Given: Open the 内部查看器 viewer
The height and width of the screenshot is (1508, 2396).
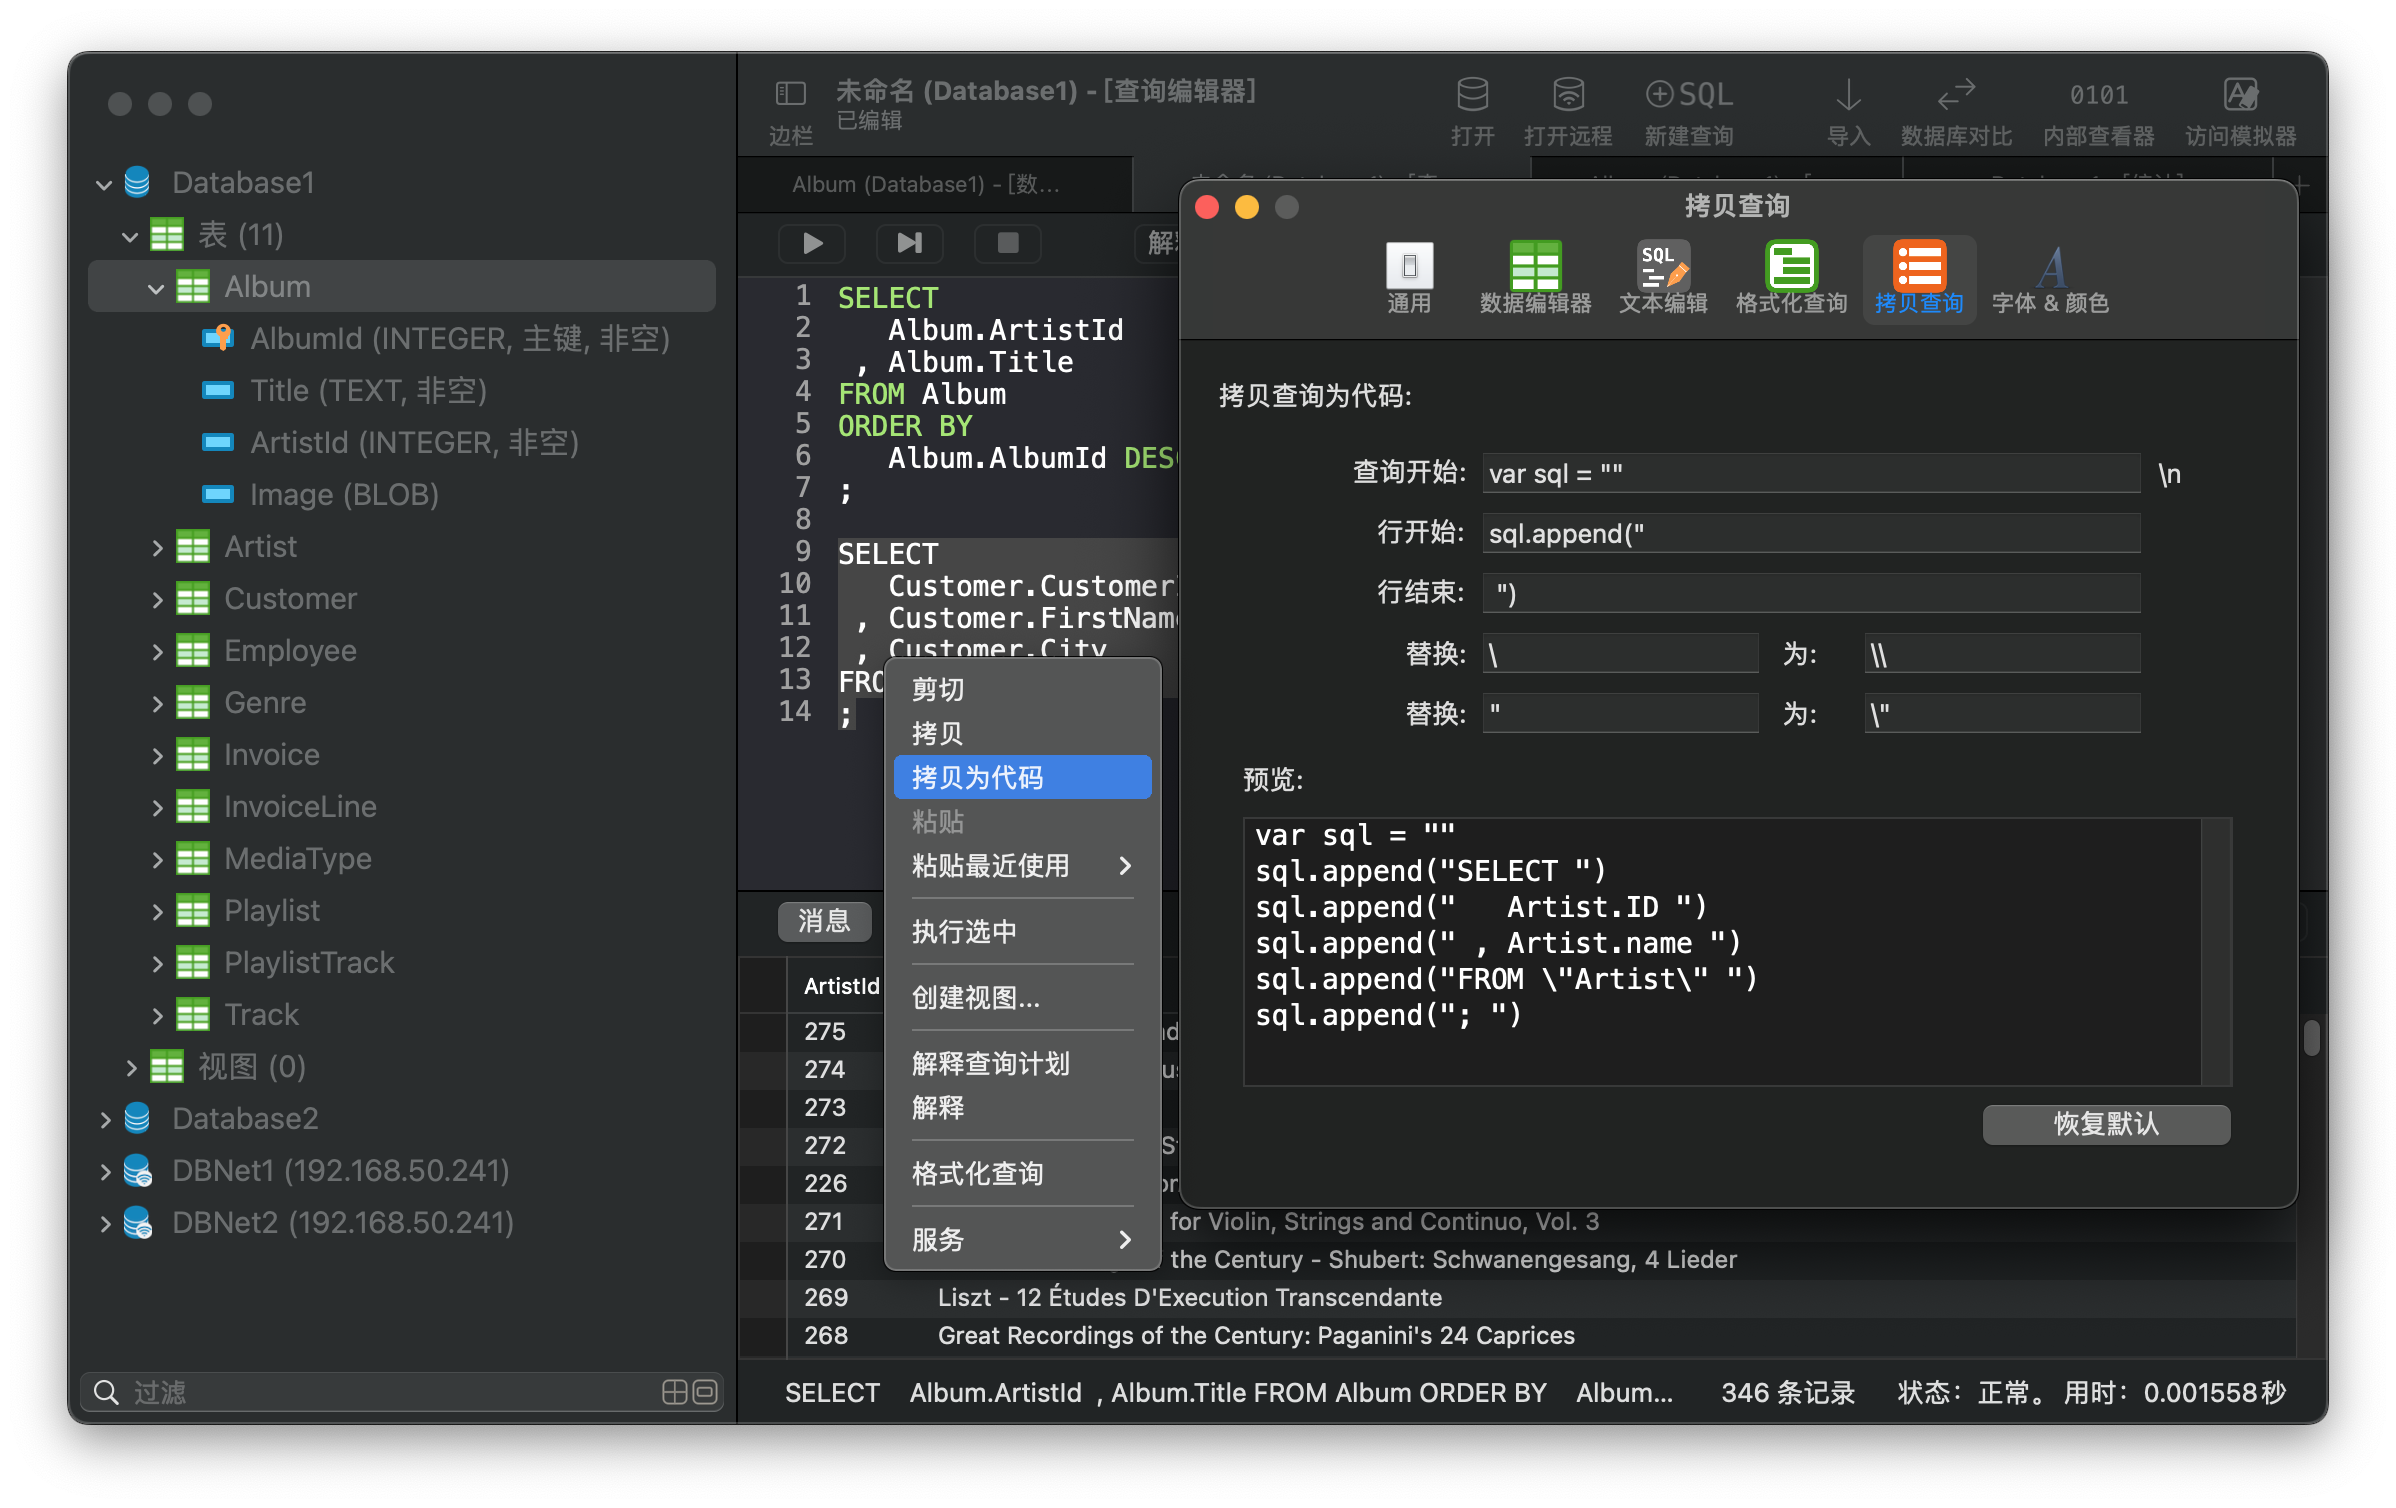Looking at the screenshot, I should (2098, 95).
